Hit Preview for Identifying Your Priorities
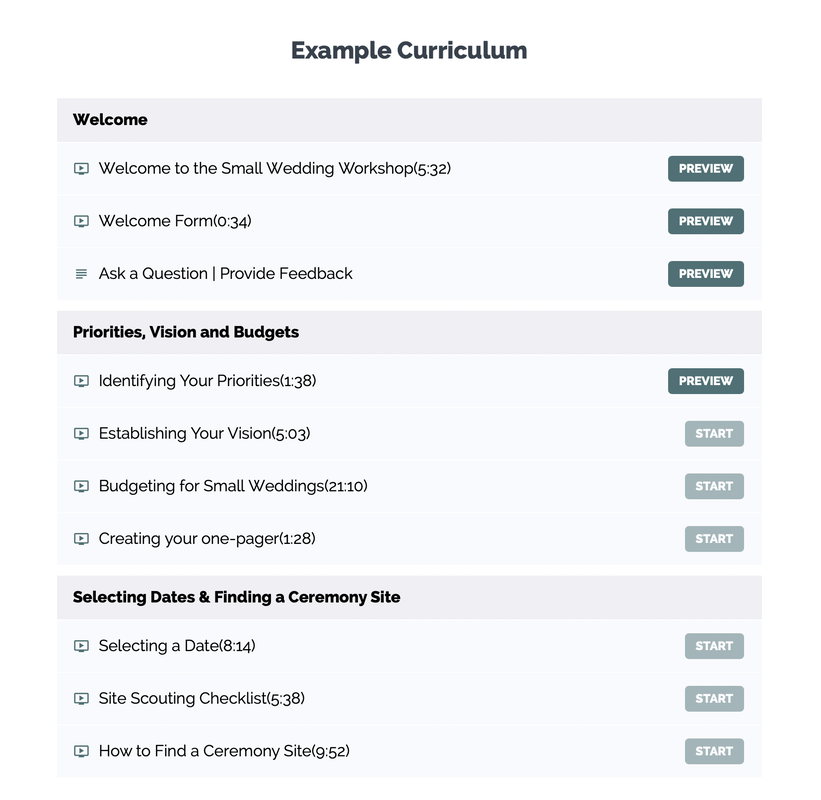This screenshot has width=821, height=800. pyautogui.click(x=705, y=381)
